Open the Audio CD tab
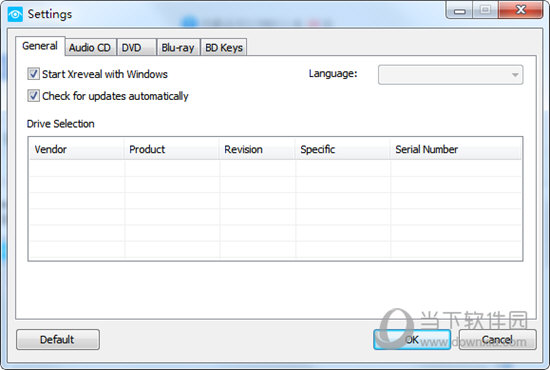This screenshot has height=370, width=550. [x=90, y=47]
